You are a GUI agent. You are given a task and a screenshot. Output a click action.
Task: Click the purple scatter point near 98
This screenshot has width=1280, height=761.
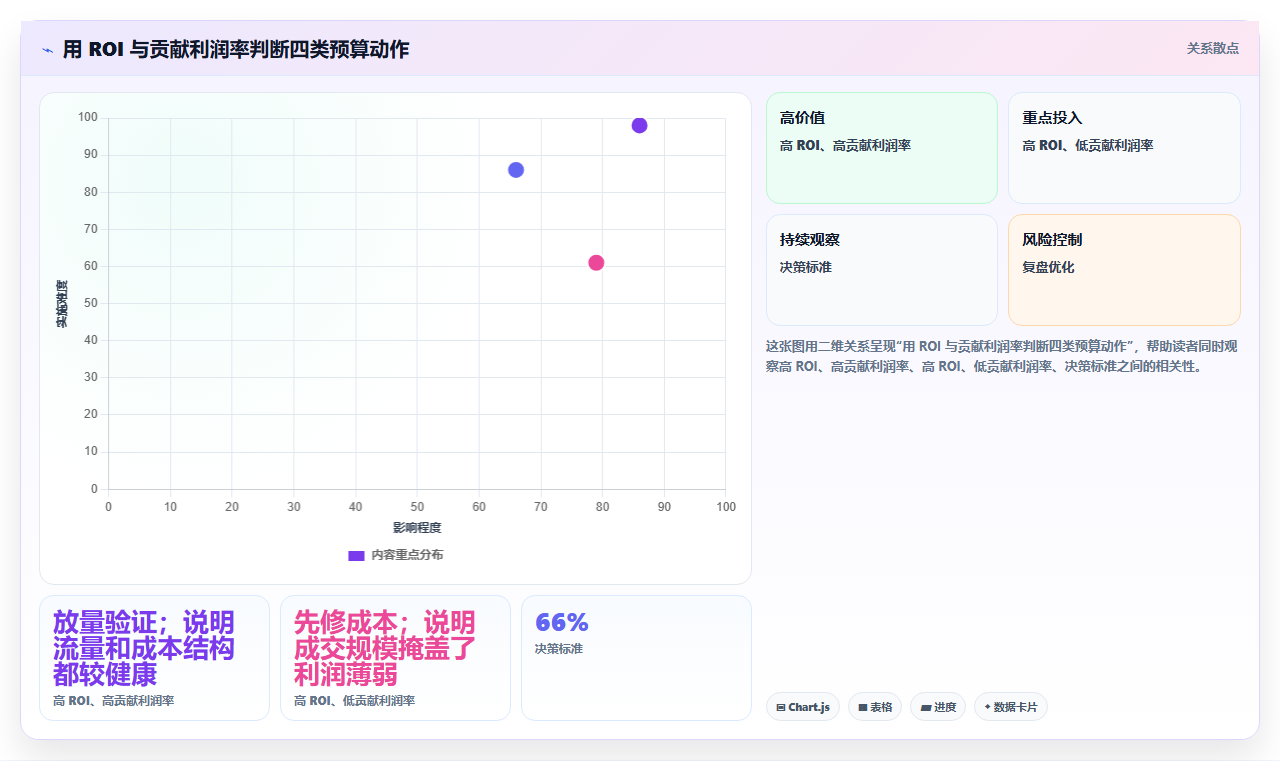pyautogui.click(x=640, y=125)
